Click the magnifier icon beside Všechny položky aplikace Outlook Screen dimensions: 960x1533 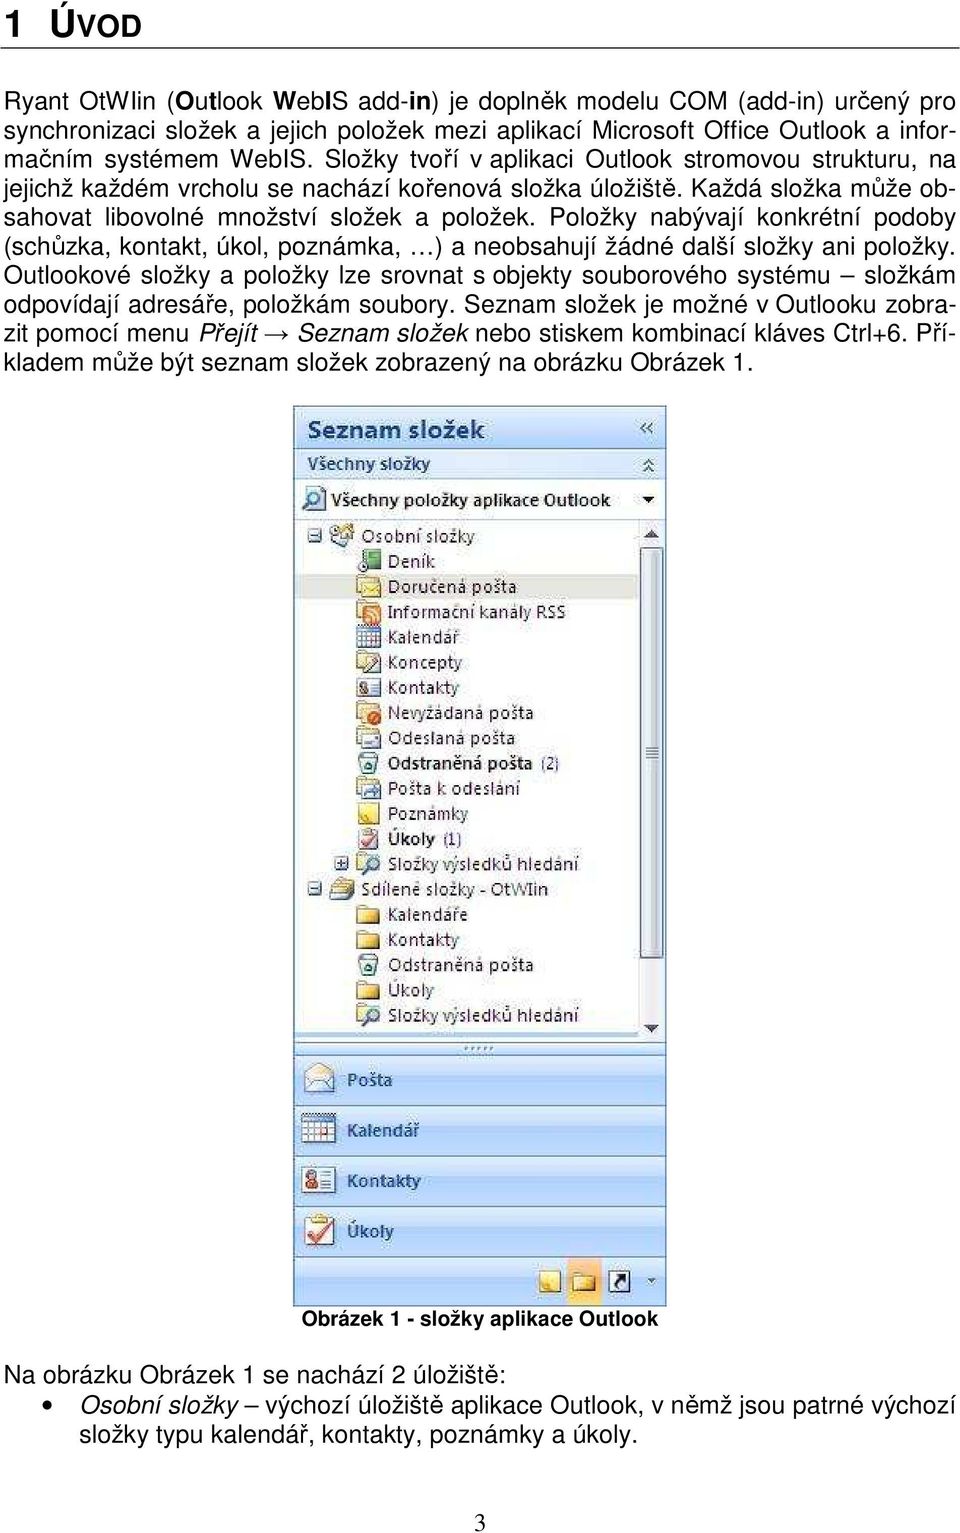tap(315, 498)
